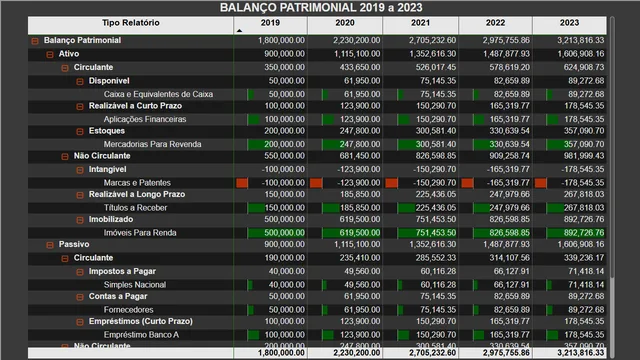Collapse the Ativo group
The width and height of the screenshot is (640, 360).
click(x=50, y=54)
